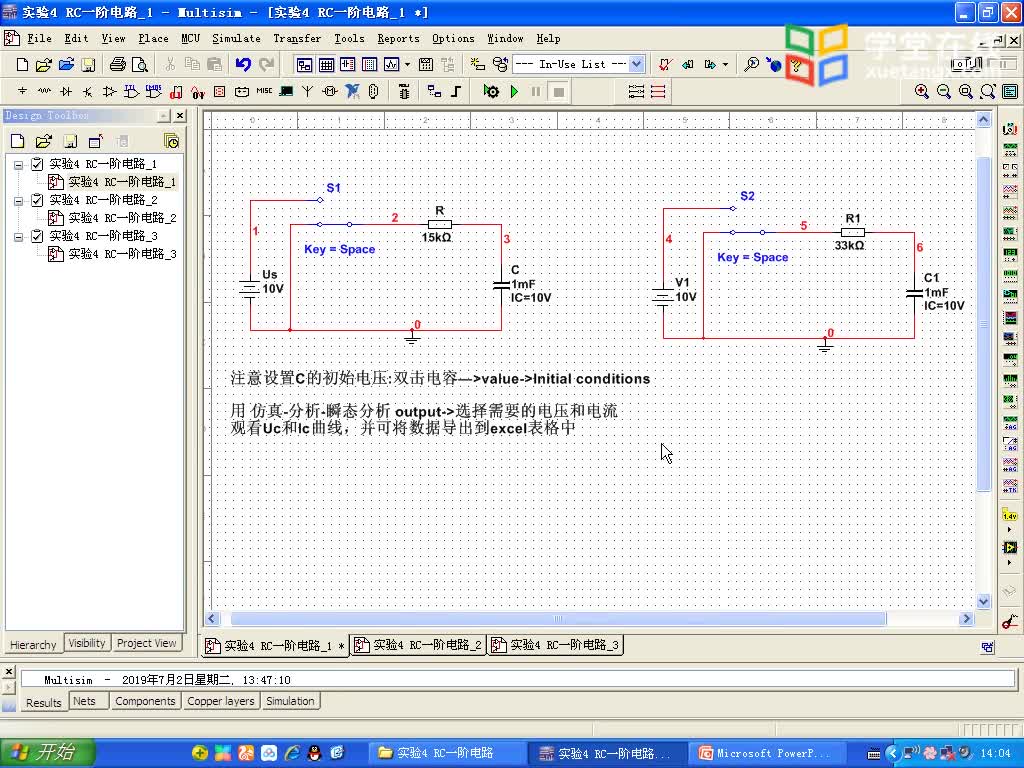The image size is (1024, 768).
Task: Select resistor R 15kΩ in the schematic
Action: point(440,224)
